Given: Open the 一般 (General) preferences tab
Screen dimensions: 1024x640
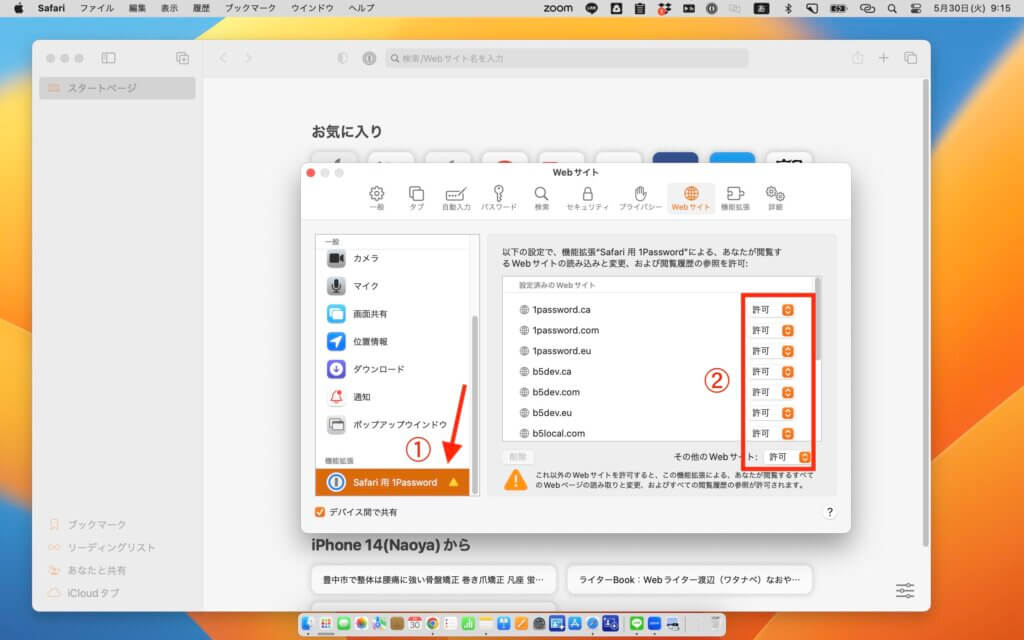Looking at the screenshot, I should click(x=377, y=198).
